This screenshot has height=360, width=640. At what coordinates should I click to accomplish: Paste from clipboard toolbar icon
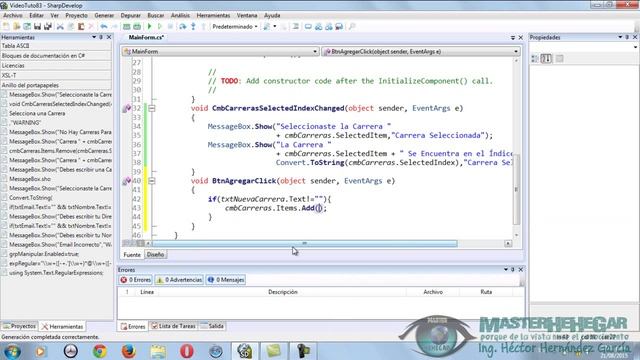81,27
